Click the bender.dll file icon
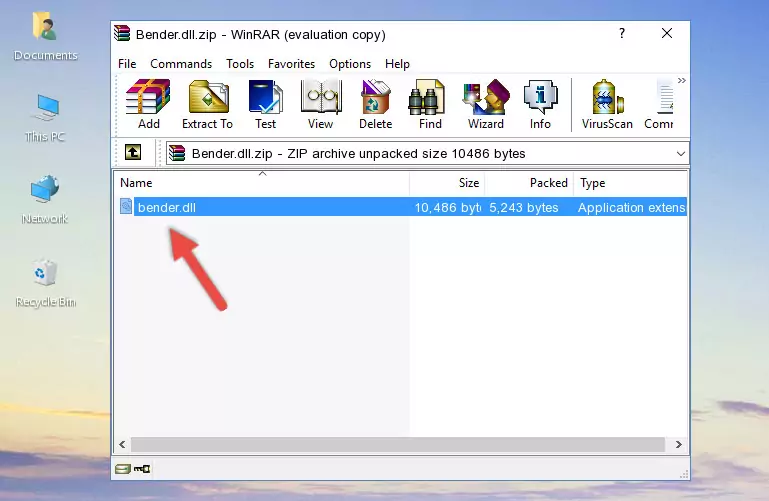 (126, 206)
